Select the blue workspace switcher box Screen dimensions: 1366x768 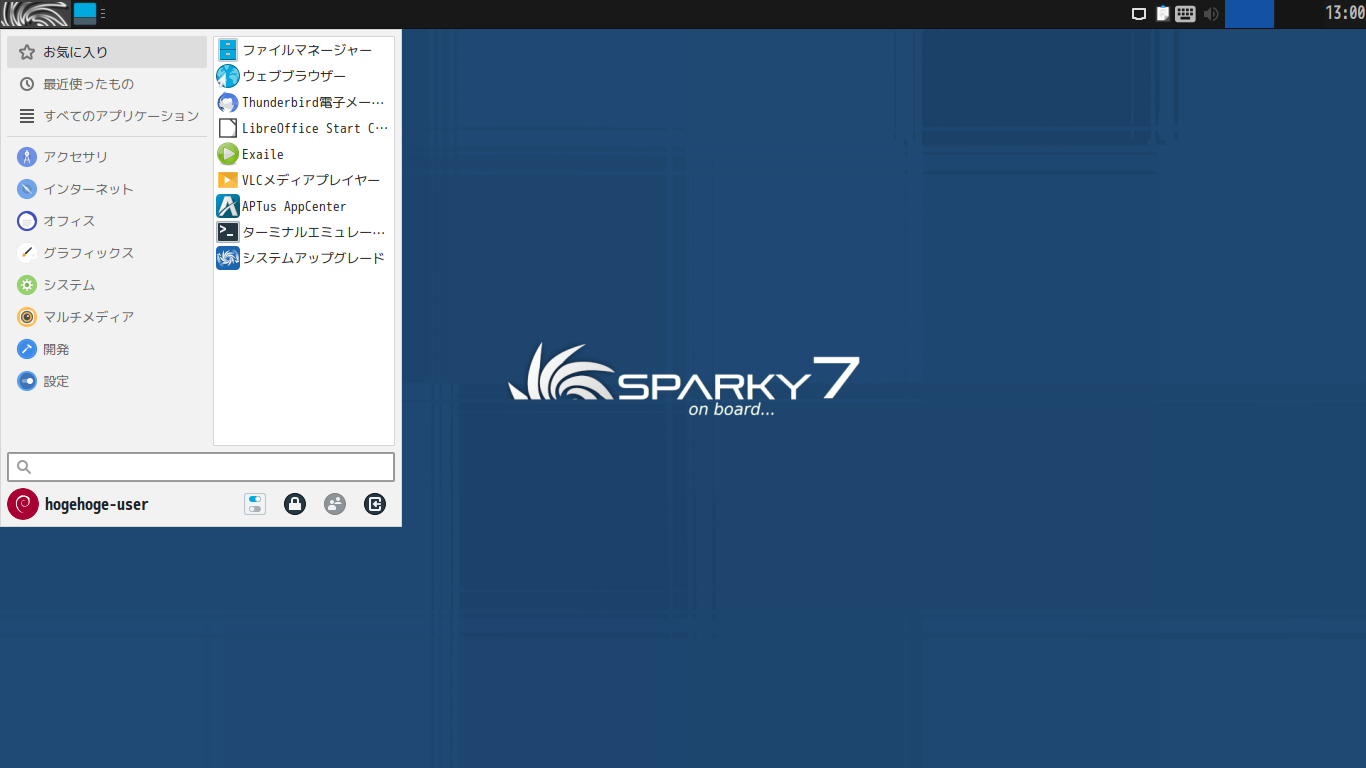pyautogui.click(x=1249, y=14)
